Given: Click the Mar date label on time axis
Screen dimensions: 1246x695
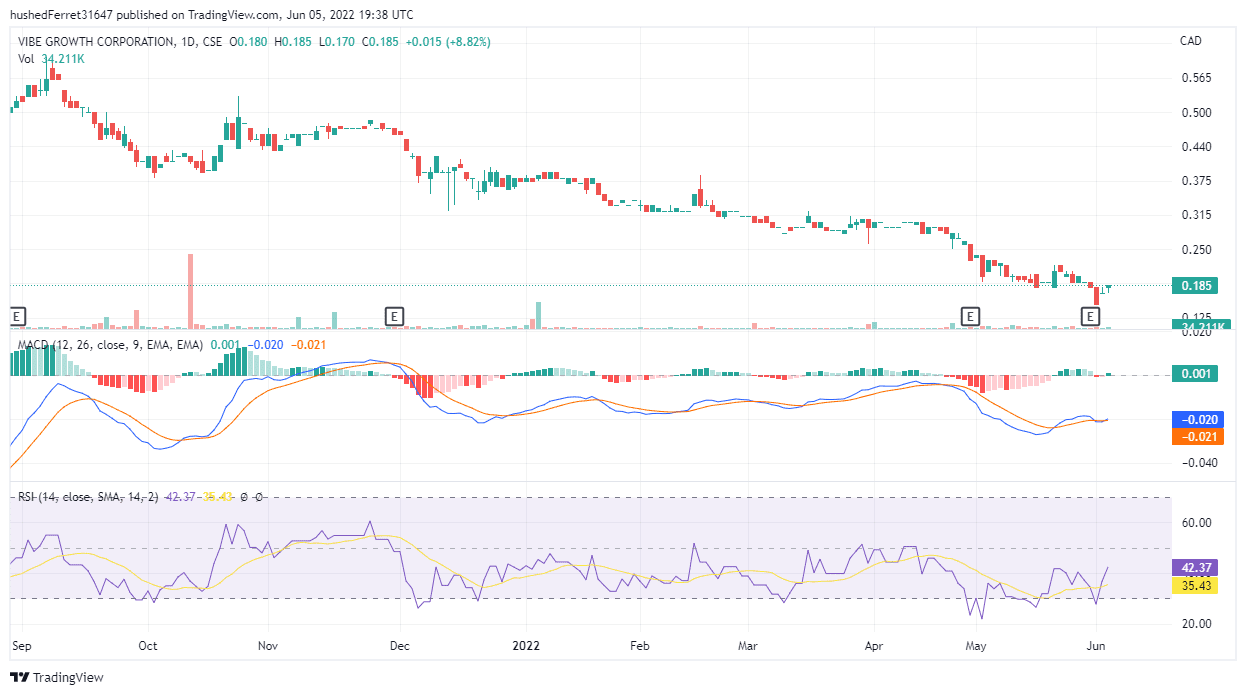Looking at the screenshot, I should pos(748,646).
